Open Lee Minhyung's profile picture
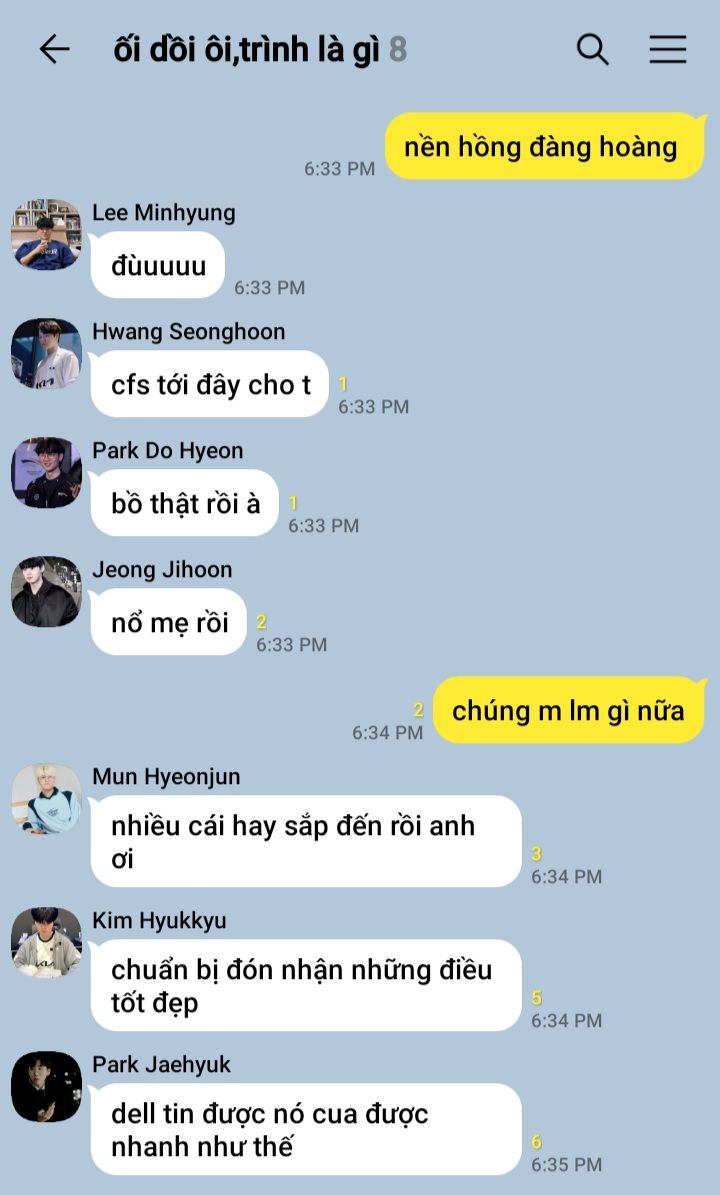Viewport: 720px width, 1195px height. (46, 234)
